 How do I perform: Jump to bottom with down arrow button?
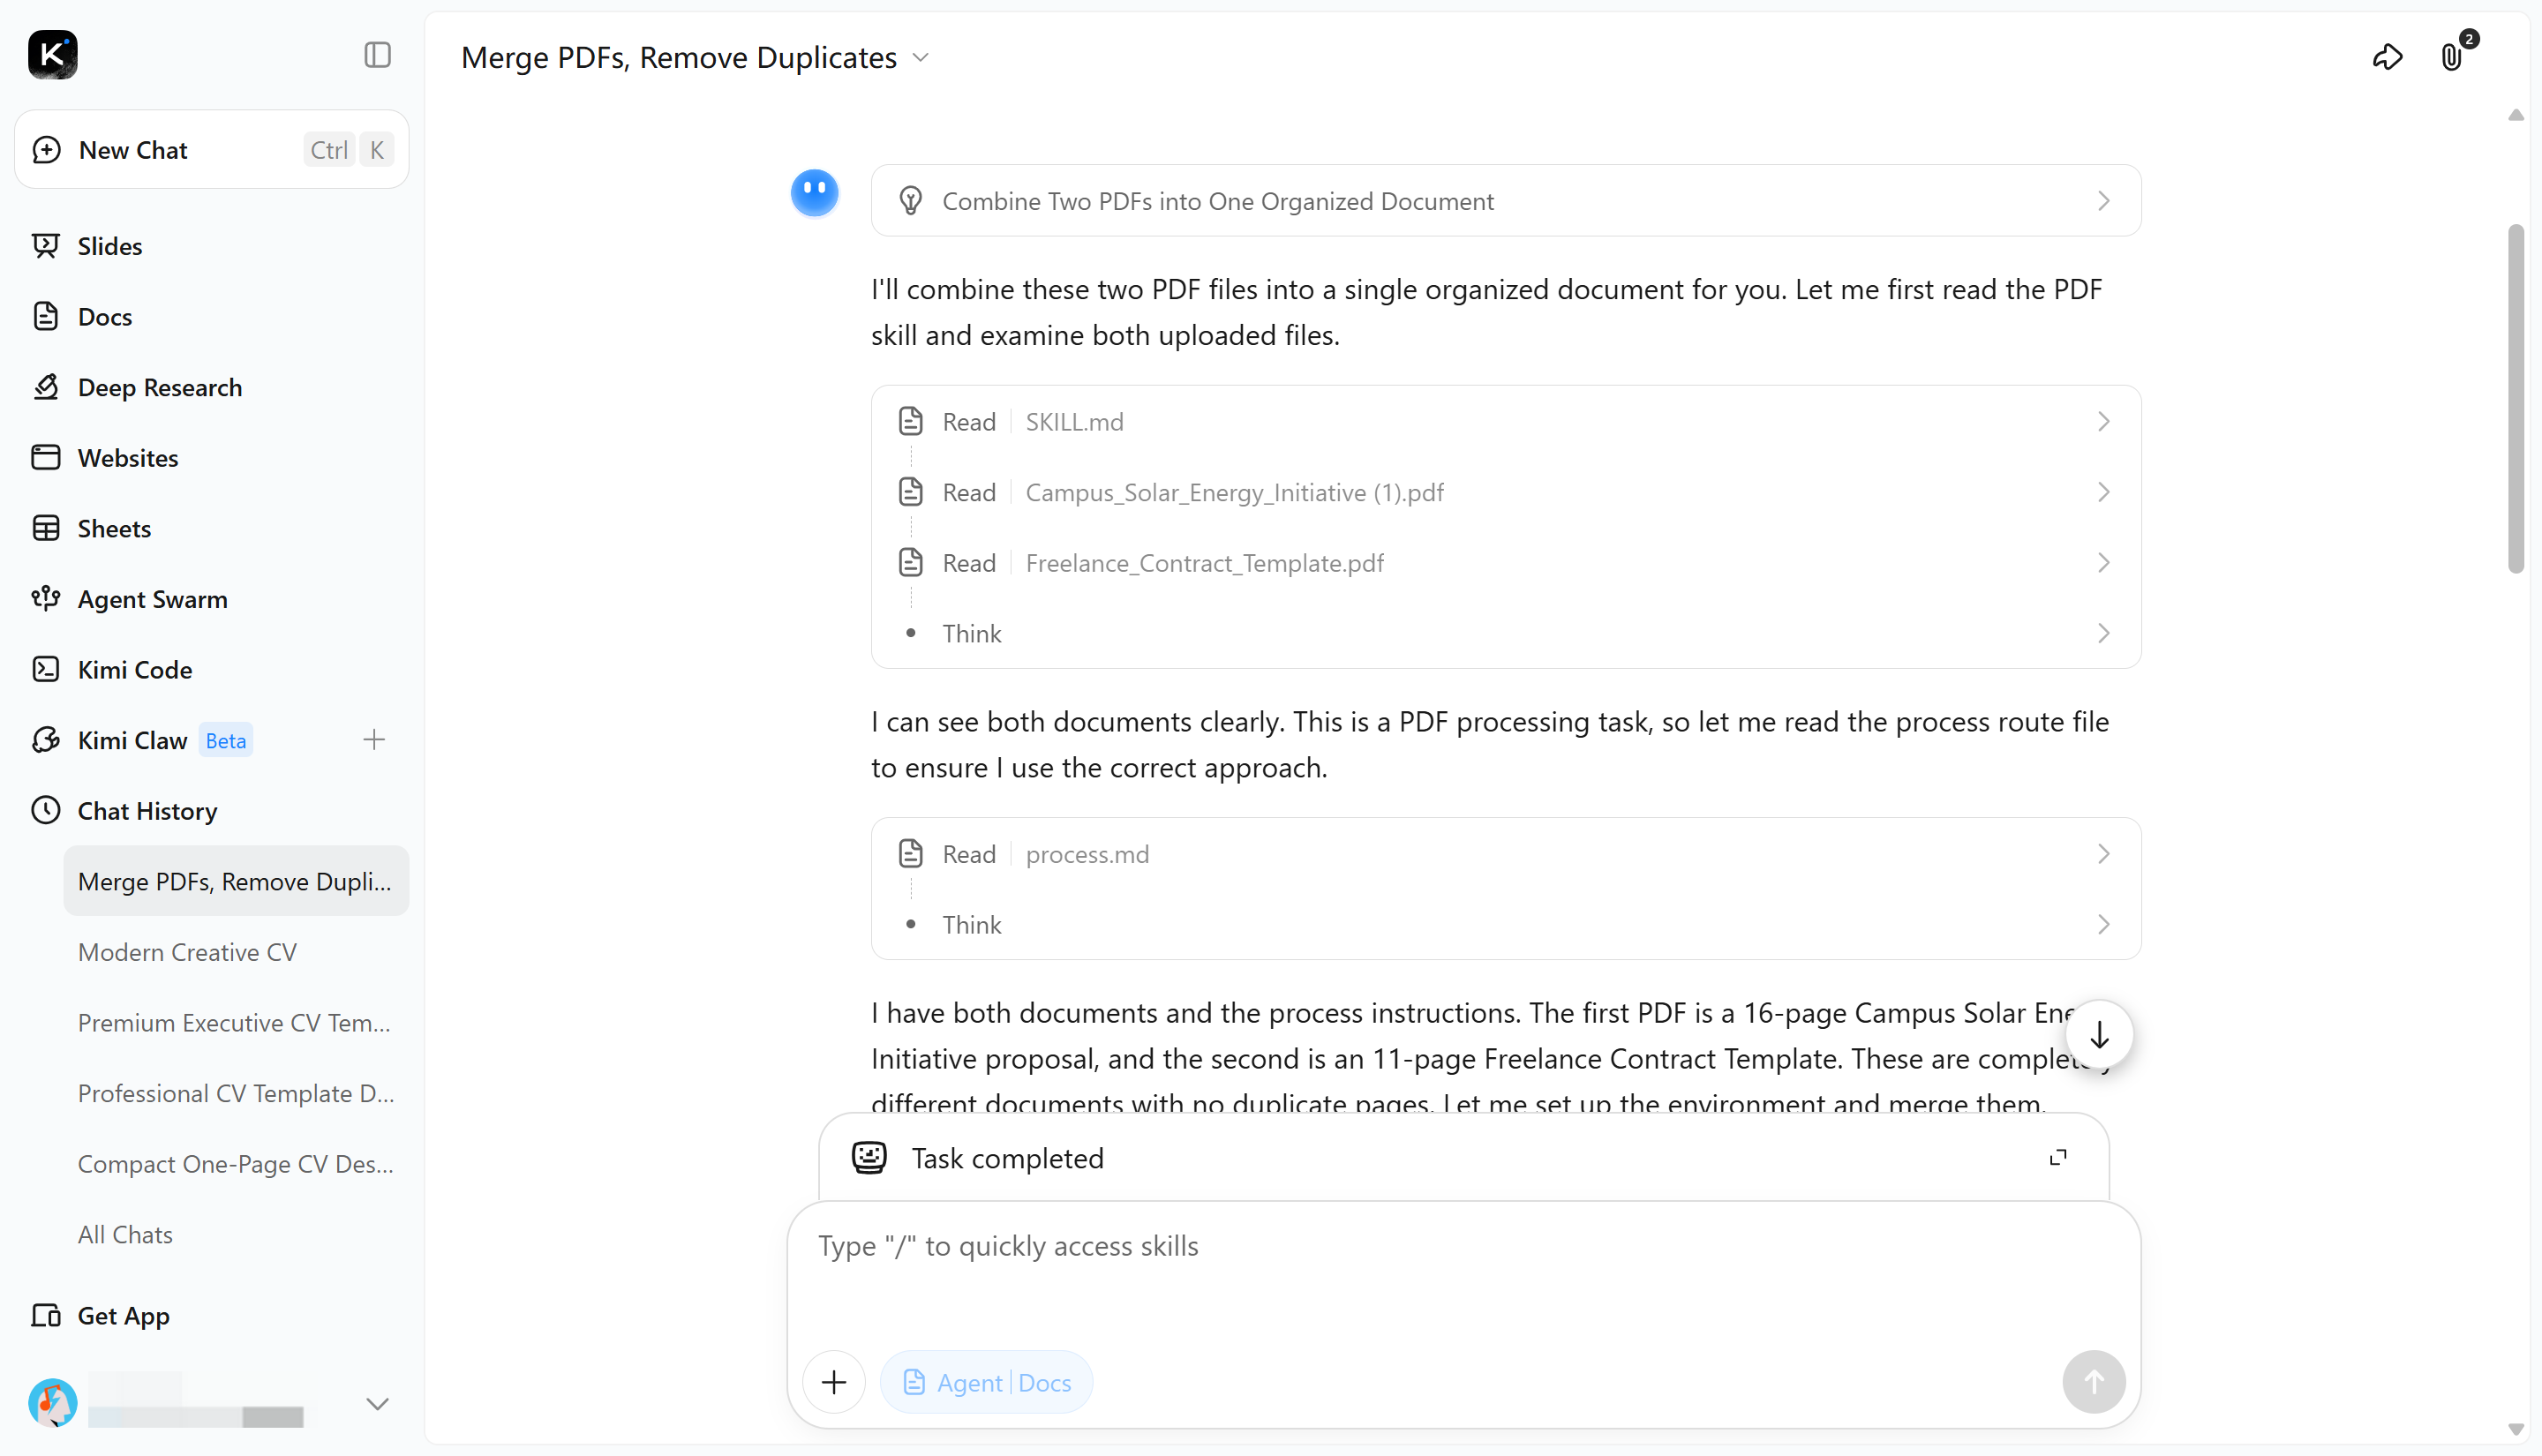pyautogui.click(x=2099, y=1035)
